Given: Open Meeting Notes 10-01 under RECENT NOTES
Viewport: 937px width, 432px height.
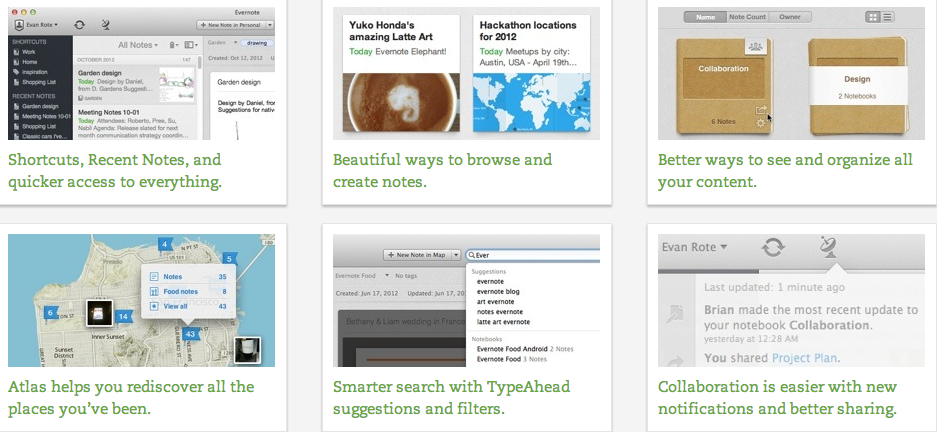Looking at the screenshot, I should 41,117.
